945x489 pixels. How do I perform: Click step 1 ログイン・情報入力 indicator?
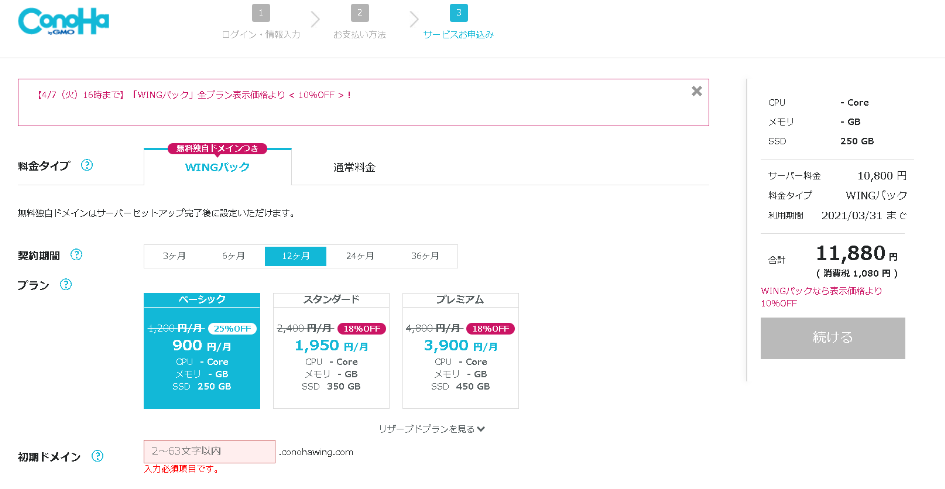pyautogui.click(x=261, y=23)
